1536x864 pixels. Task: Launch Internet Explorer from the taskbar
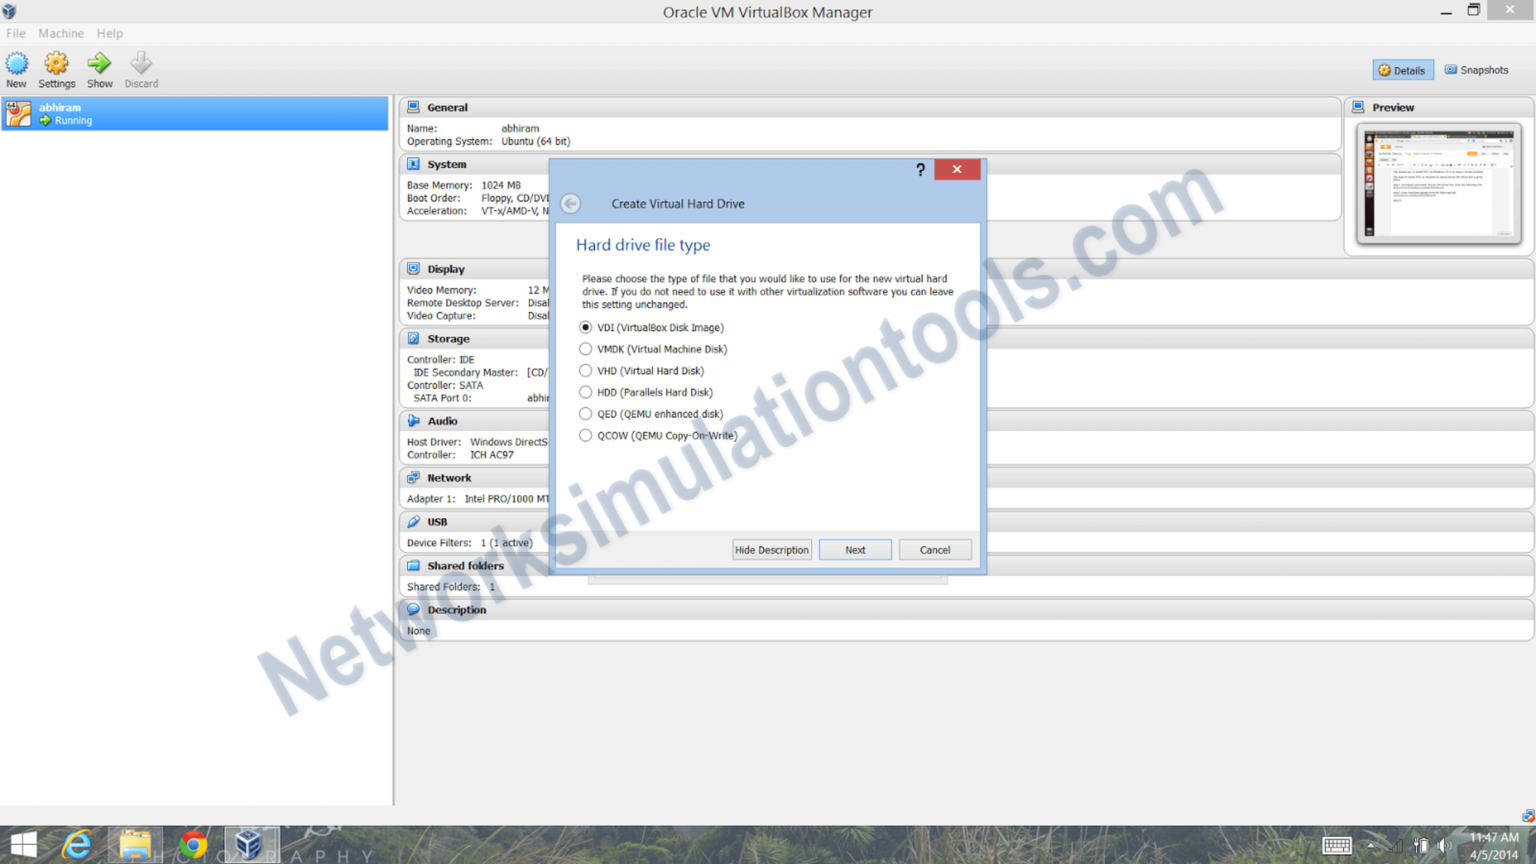[77, 842]
